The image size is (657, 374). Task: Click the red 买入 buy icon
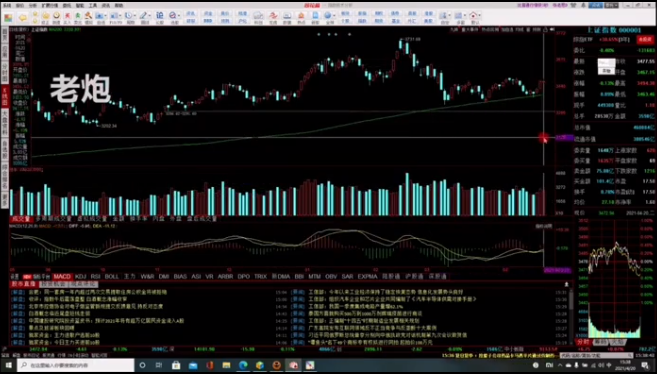(x=67, y=17)
